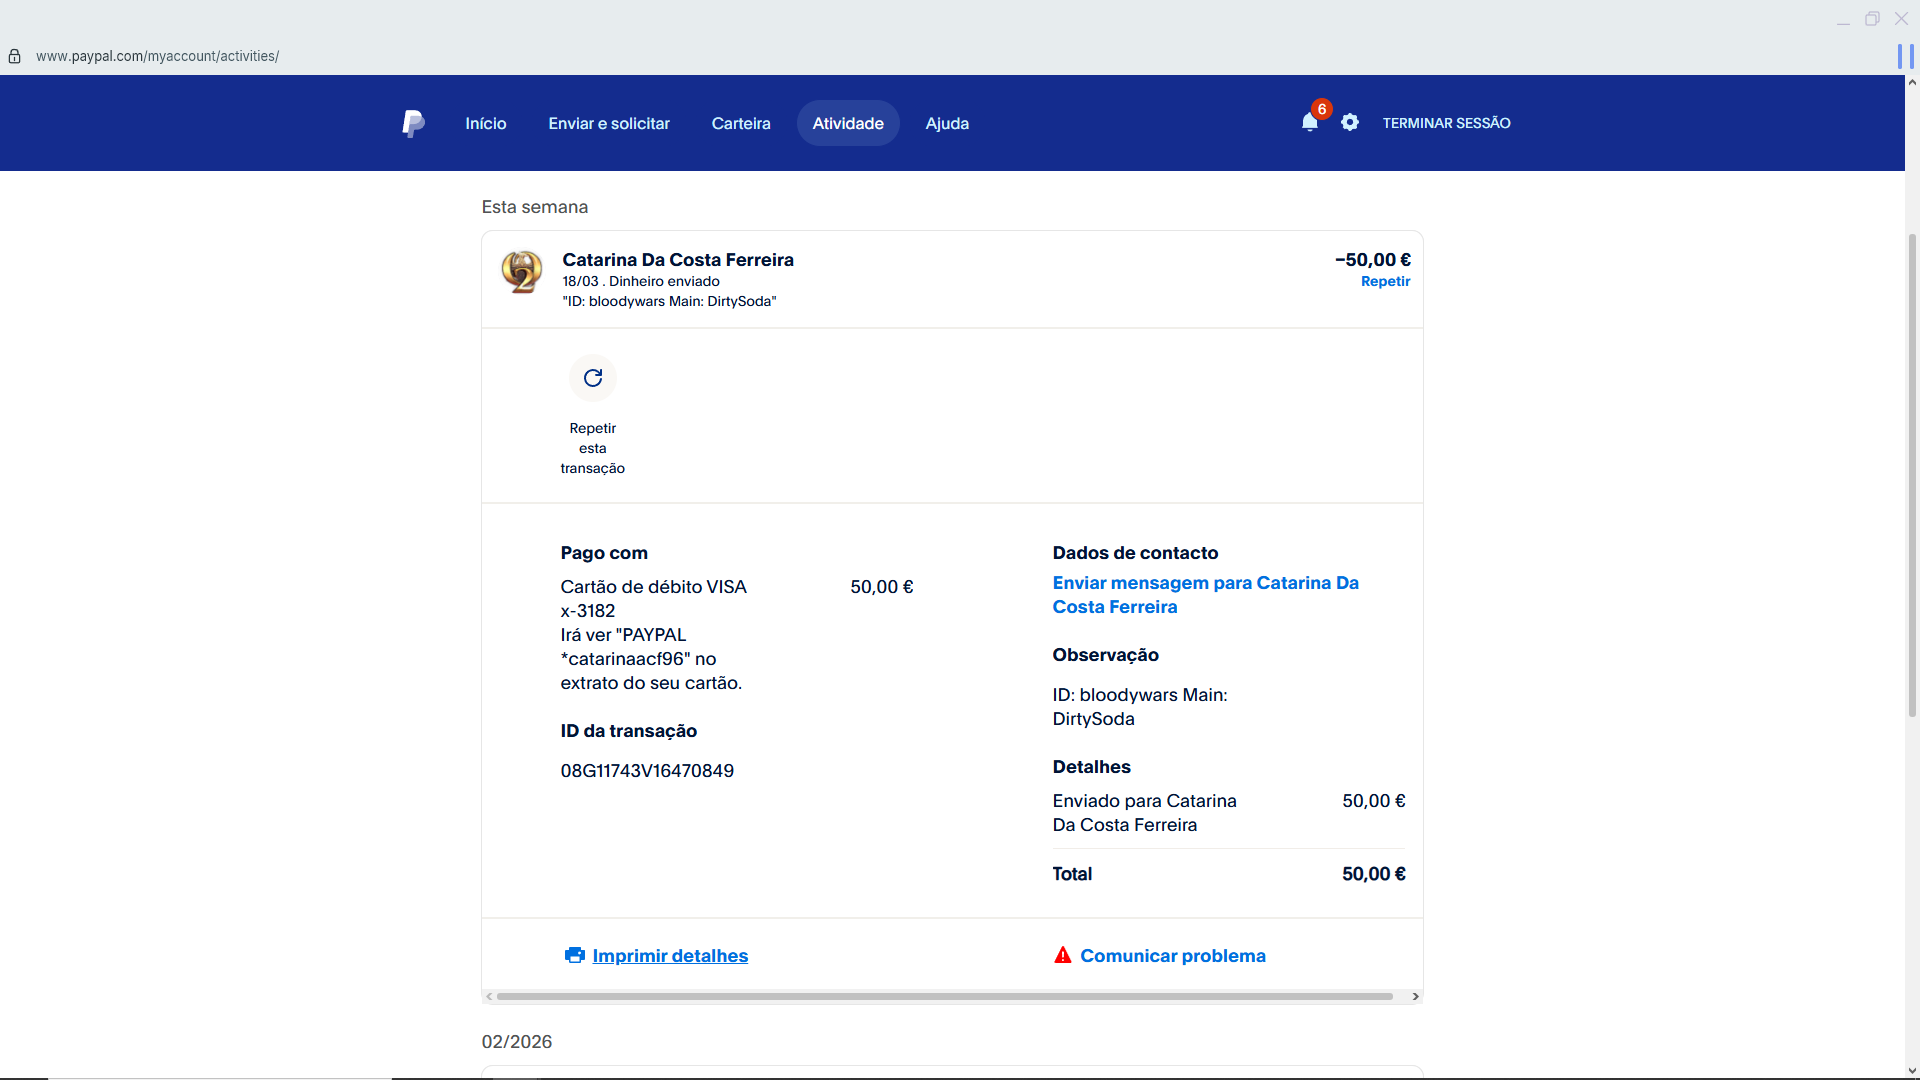Open account settings gear icon
This screenshot has height=1080, width=1920.
1350,122
